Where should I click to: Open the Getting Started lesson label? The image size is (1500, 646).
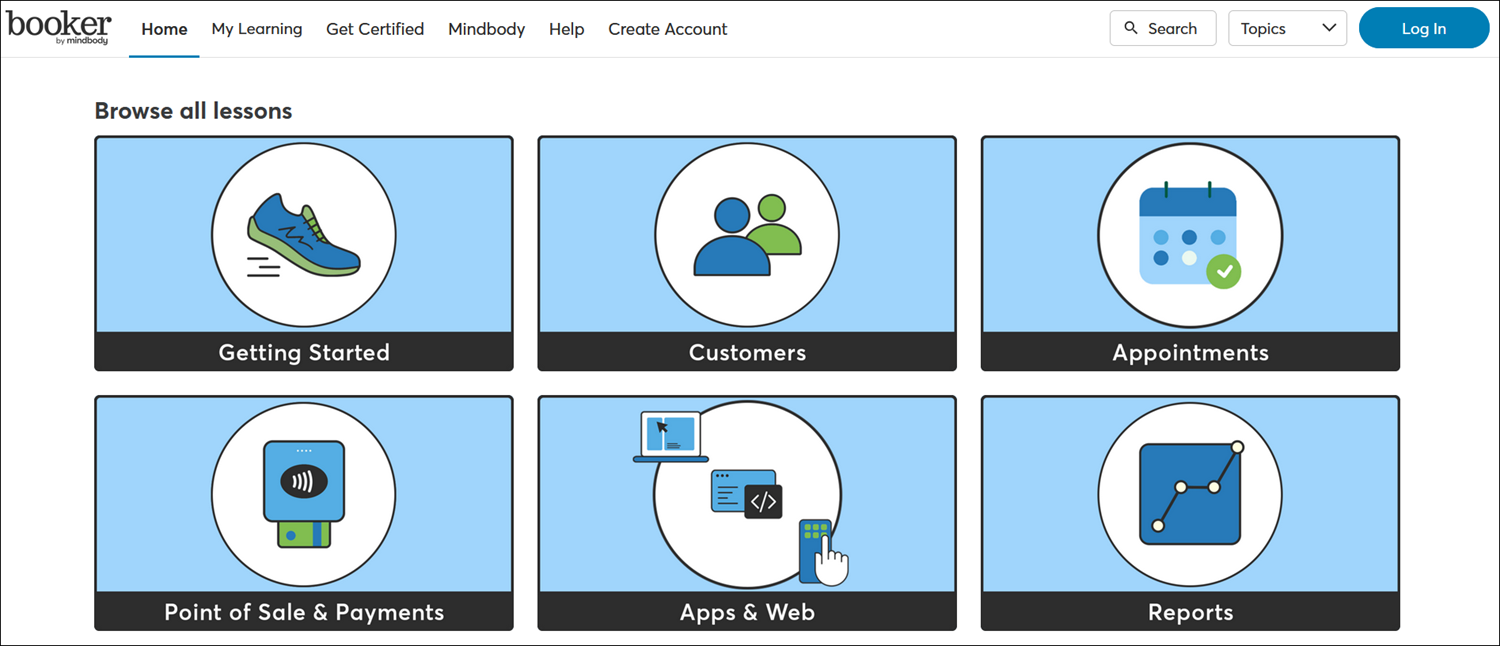click(x=304, y=352)
